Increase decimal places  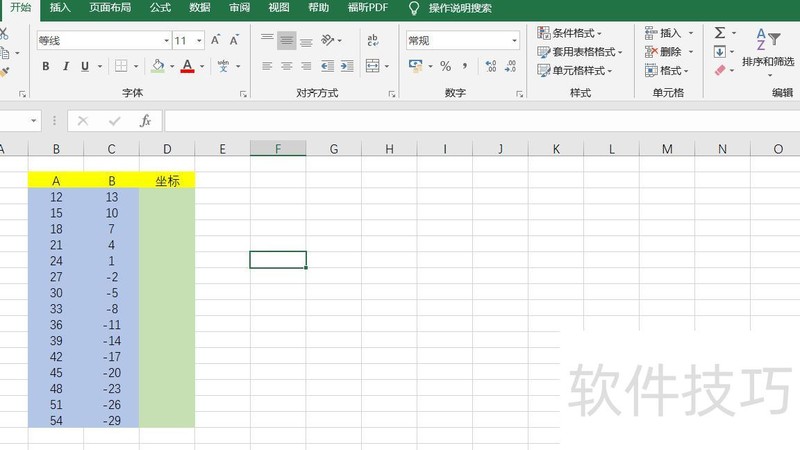pos(491,66)
